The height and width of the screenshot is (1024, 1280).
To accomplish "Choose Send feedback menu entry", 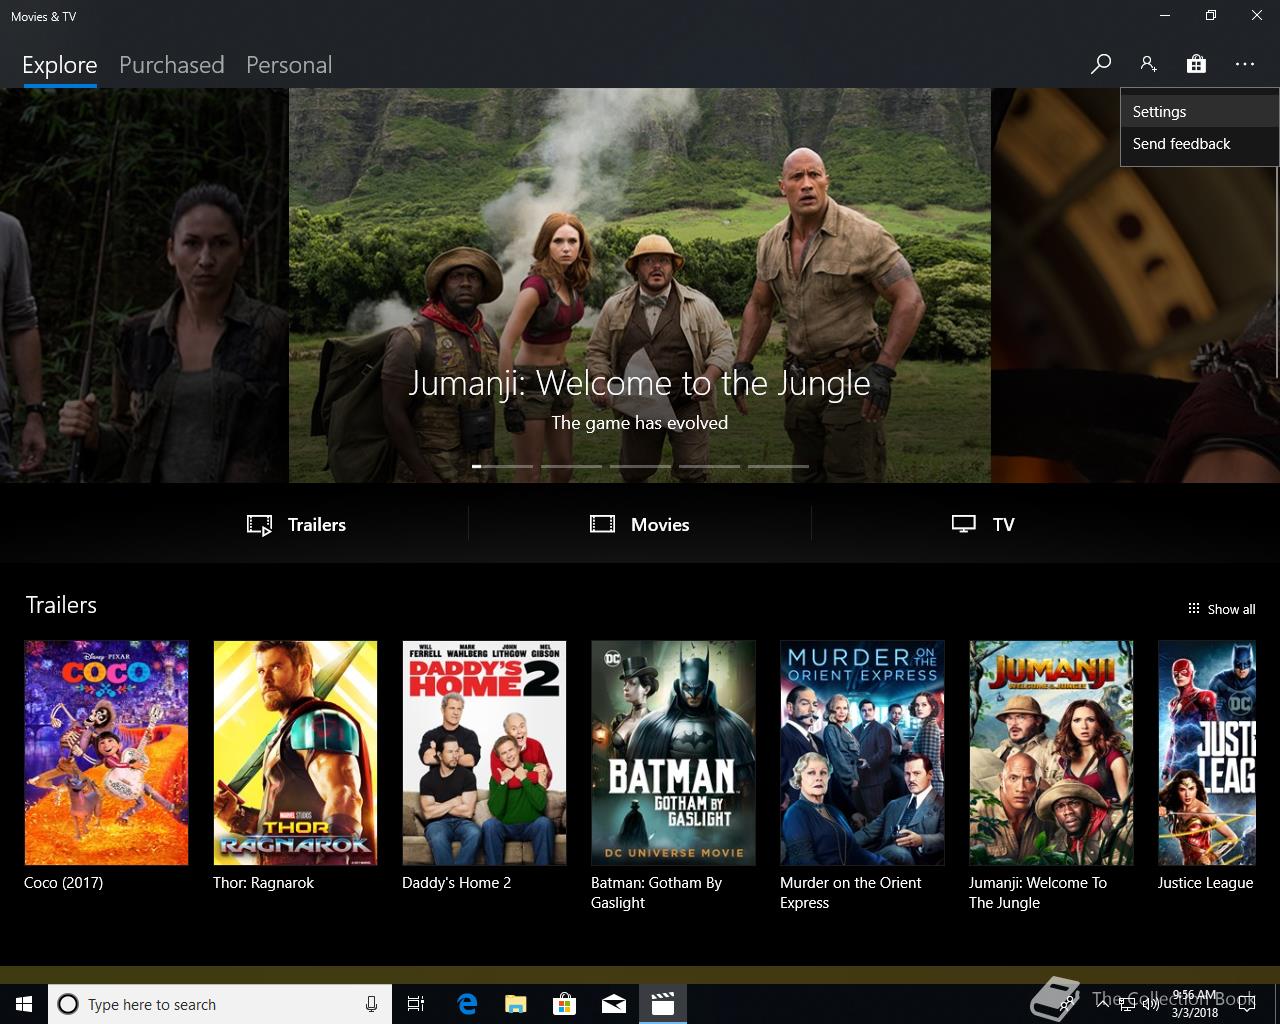I will tap(1199, 144).
